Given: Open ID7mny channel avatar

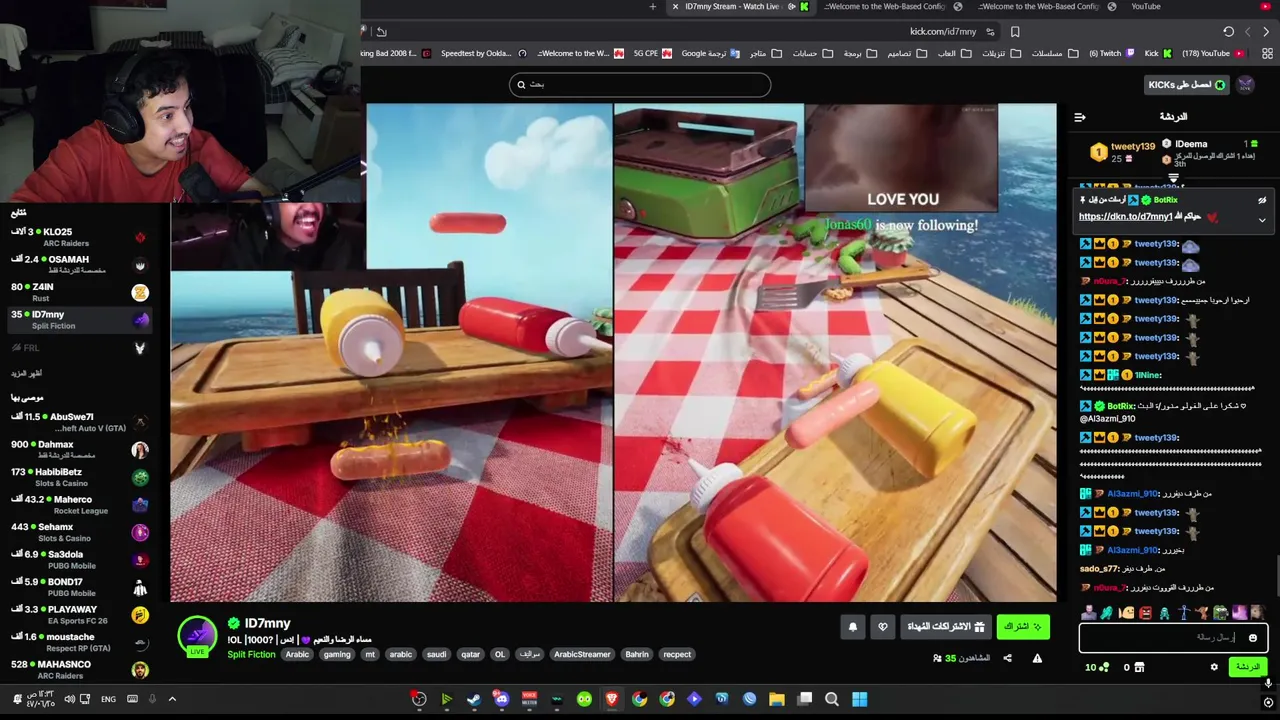Looking at the screenshot, I should point(197,636).
